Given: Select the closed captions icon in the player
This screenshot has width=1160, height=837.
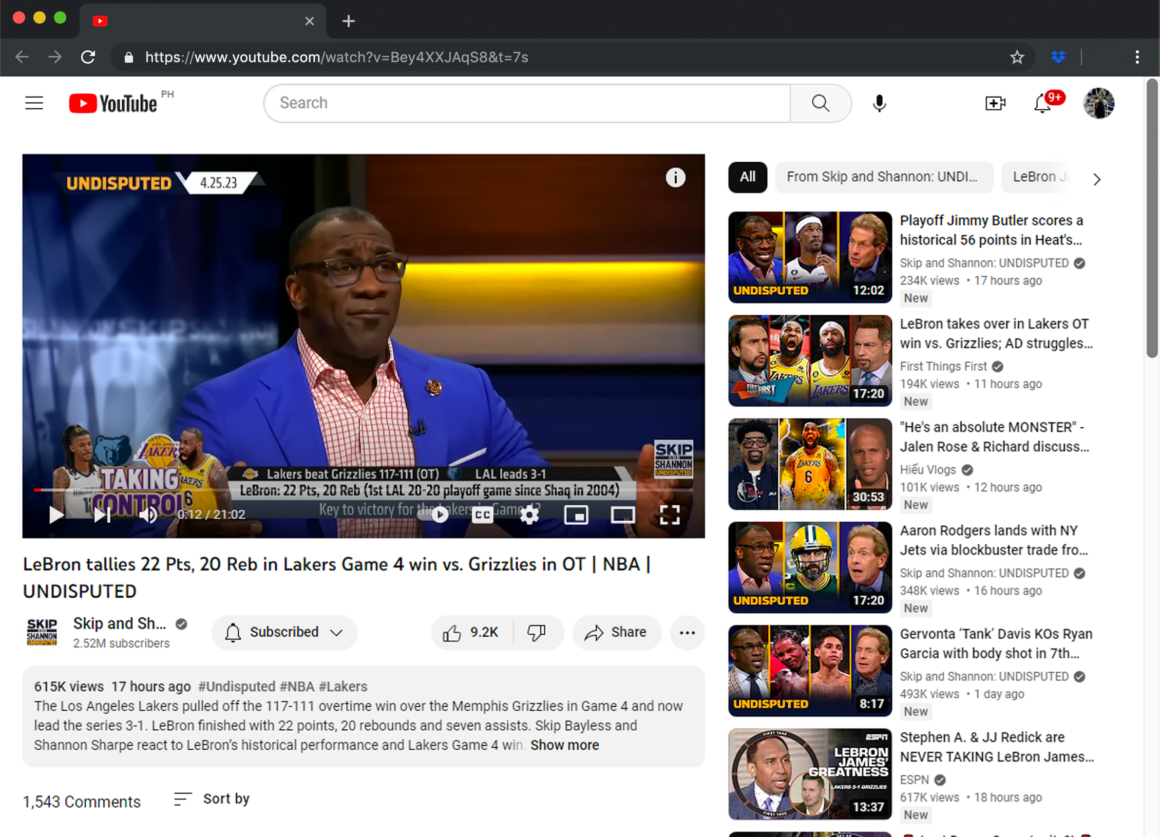Looking at the screenshot, I should tap(482, 514).
